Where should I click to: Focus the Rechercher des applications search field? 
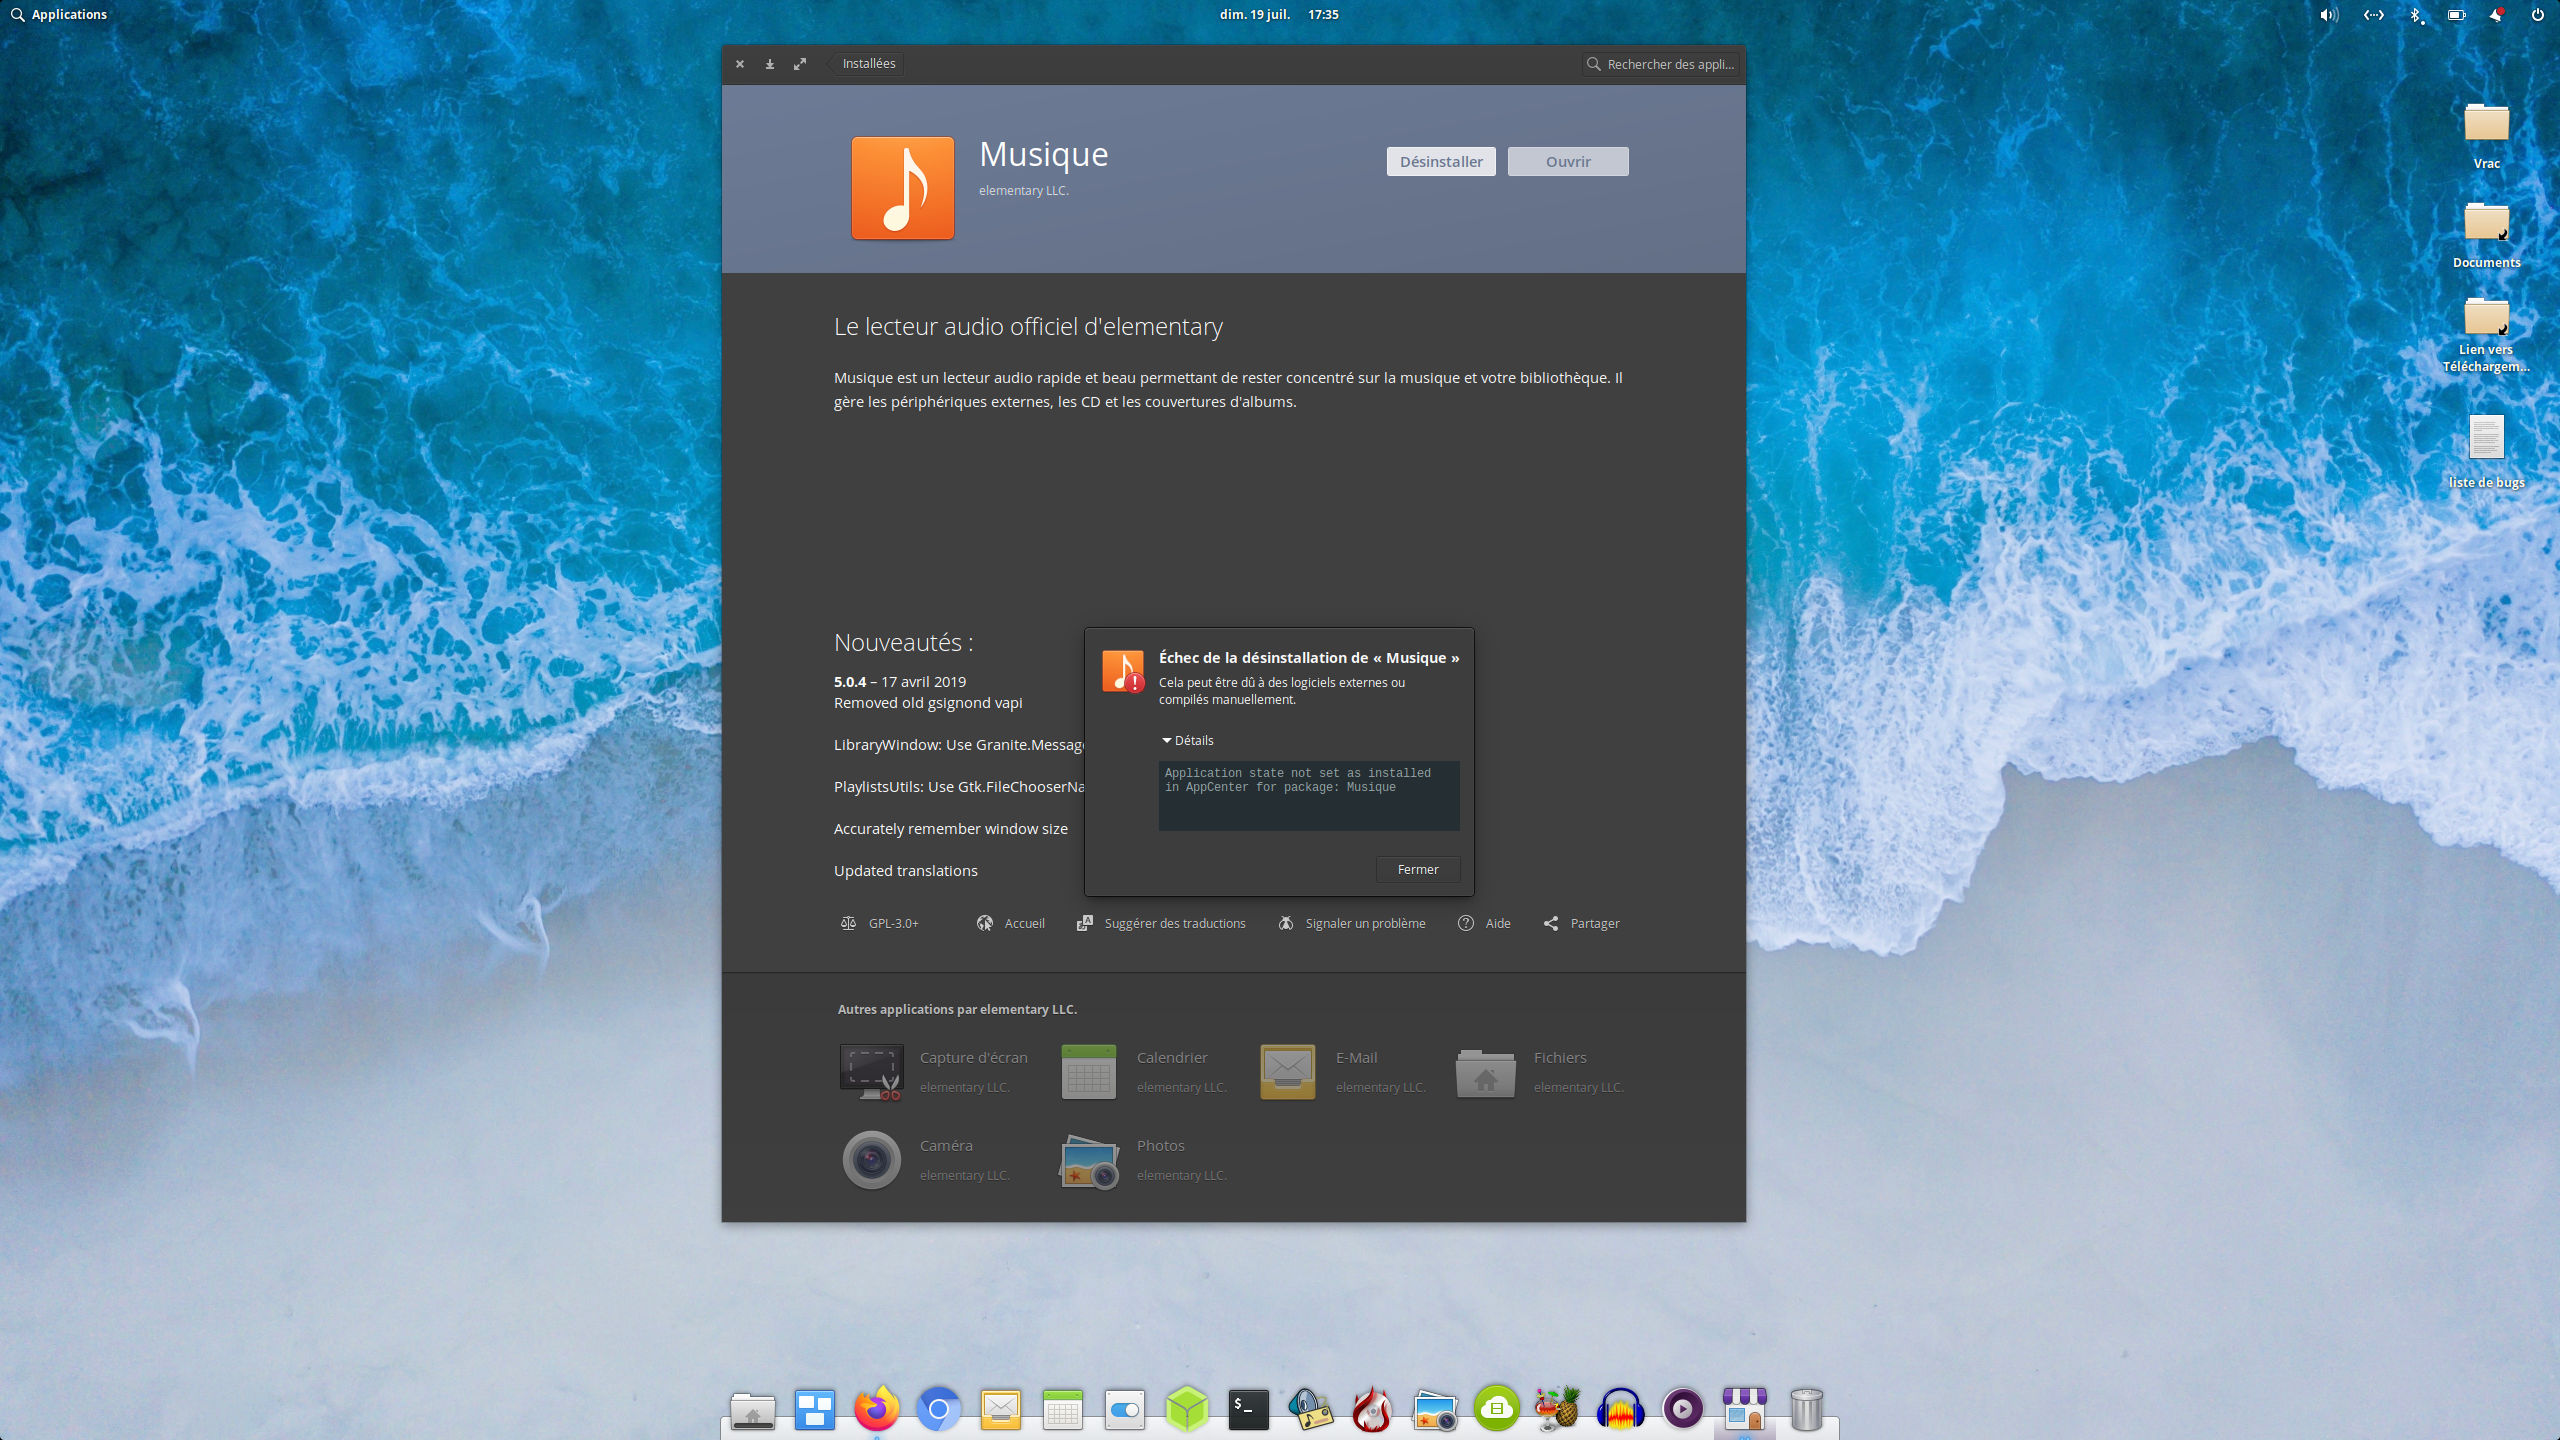(1660, 64)
